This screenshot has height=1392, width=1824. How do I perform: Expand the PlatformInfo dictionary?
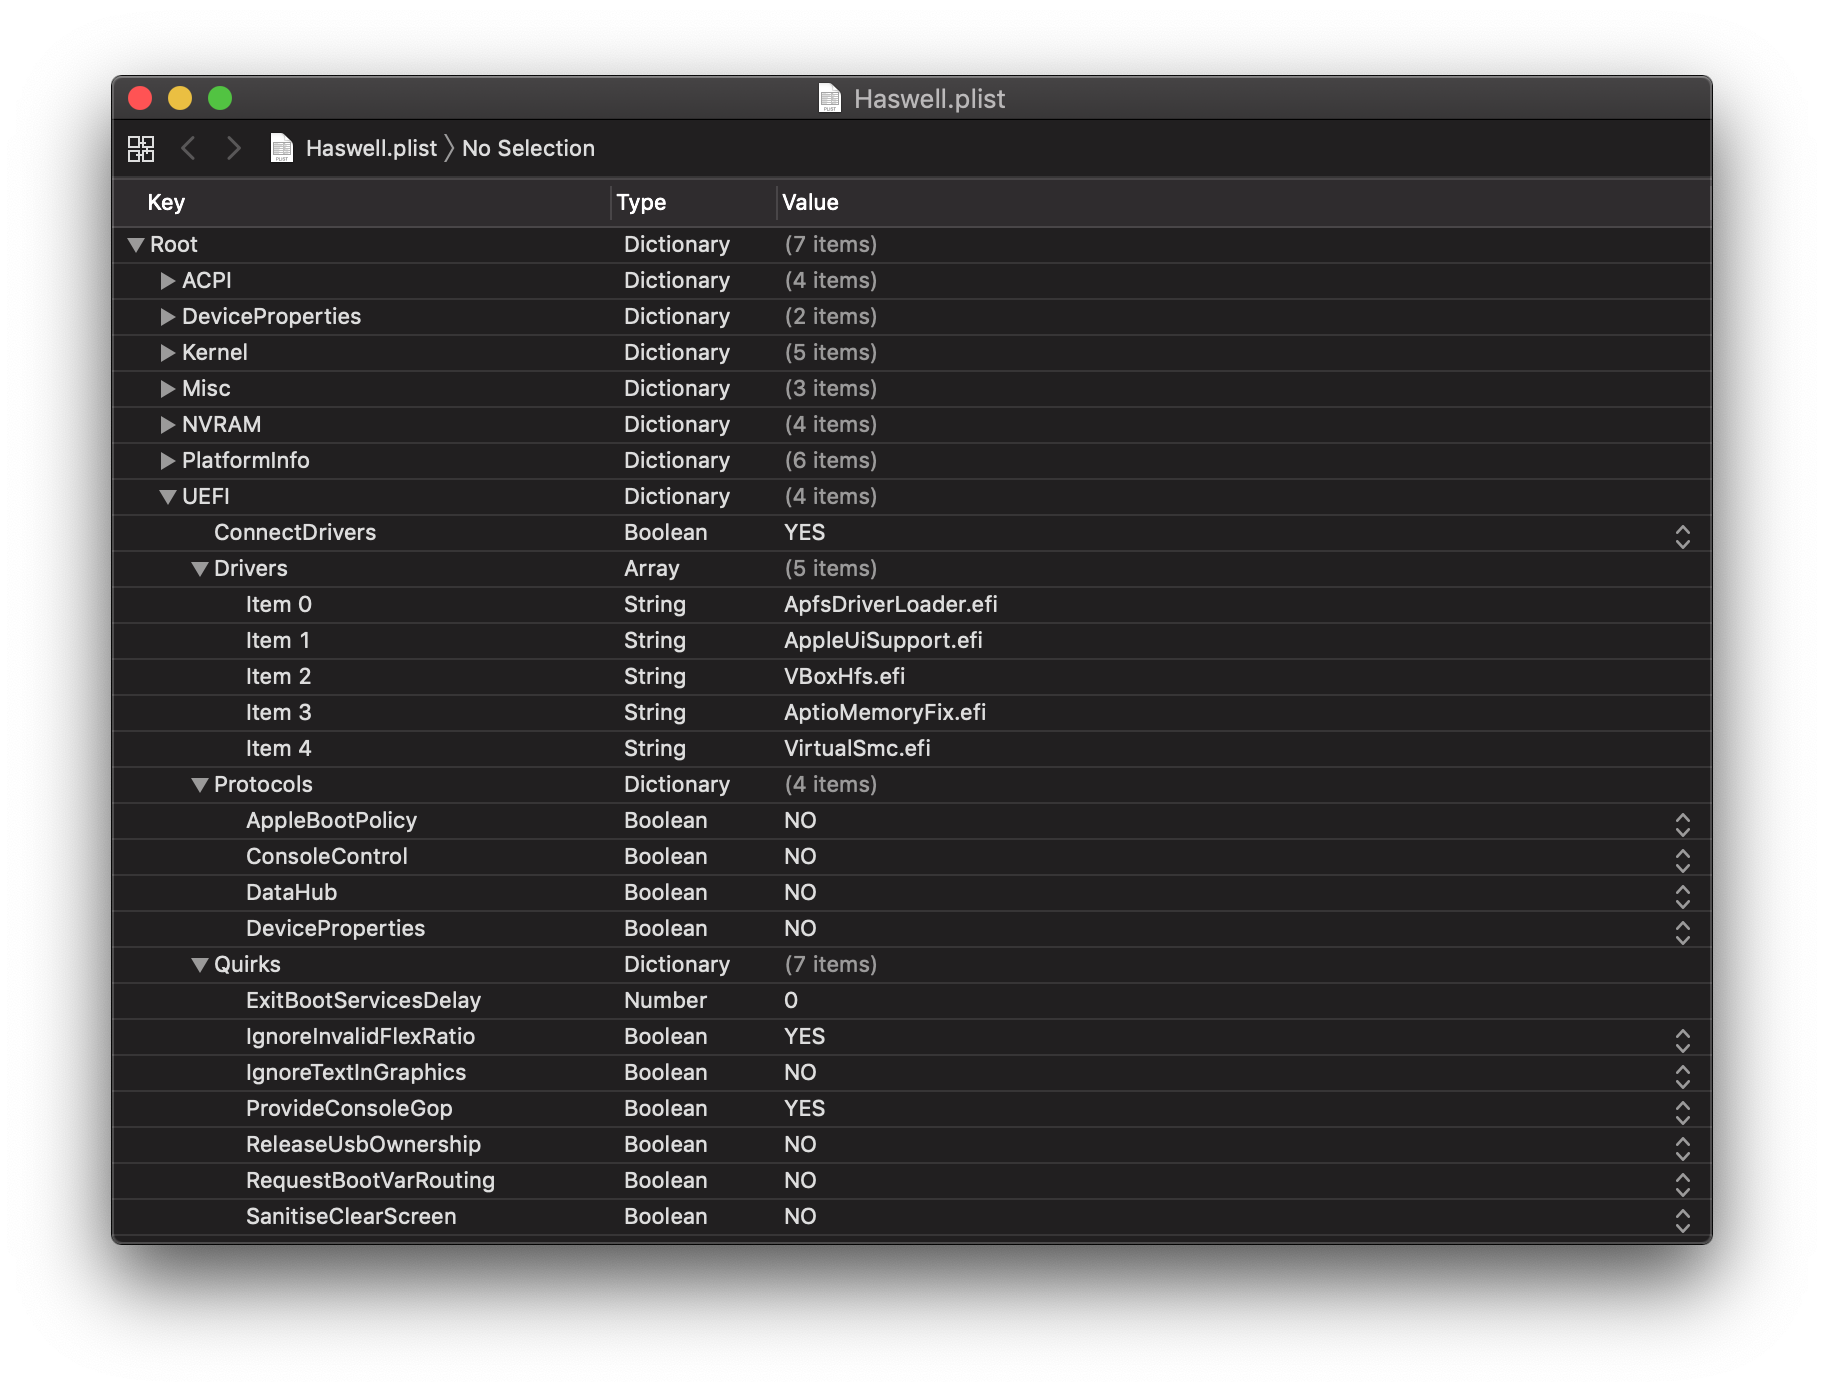point(168,461)
